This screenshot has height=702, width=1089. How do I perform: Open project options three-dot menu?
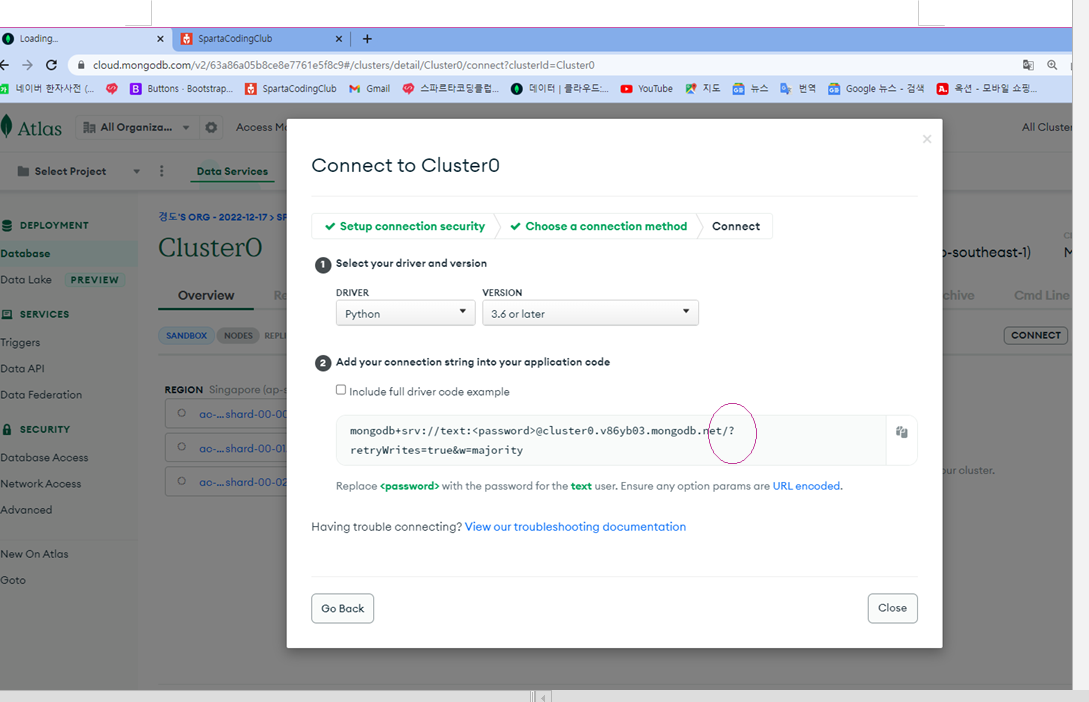(x=162, y=171)
